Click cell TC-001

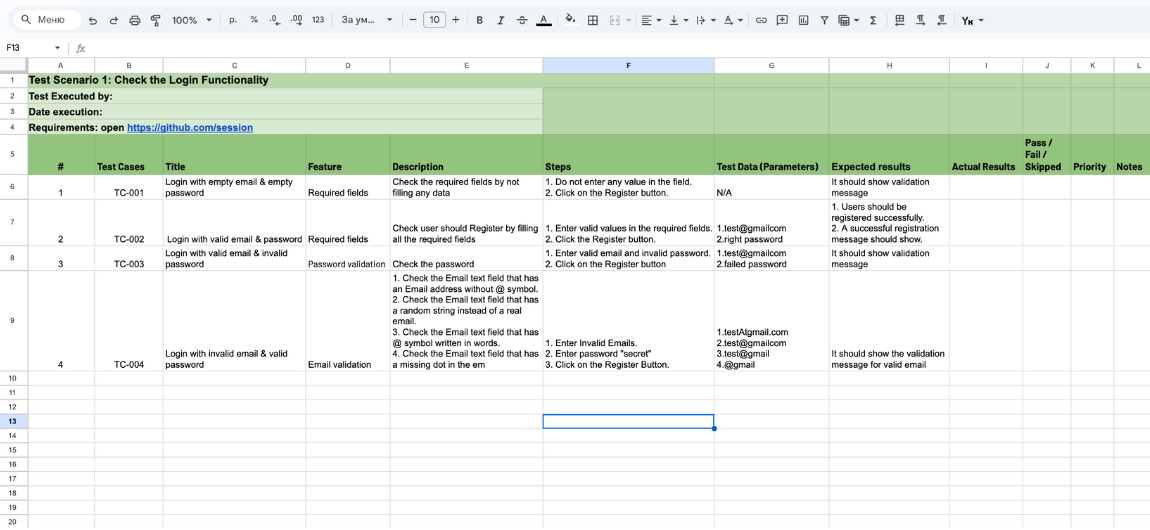129,187
